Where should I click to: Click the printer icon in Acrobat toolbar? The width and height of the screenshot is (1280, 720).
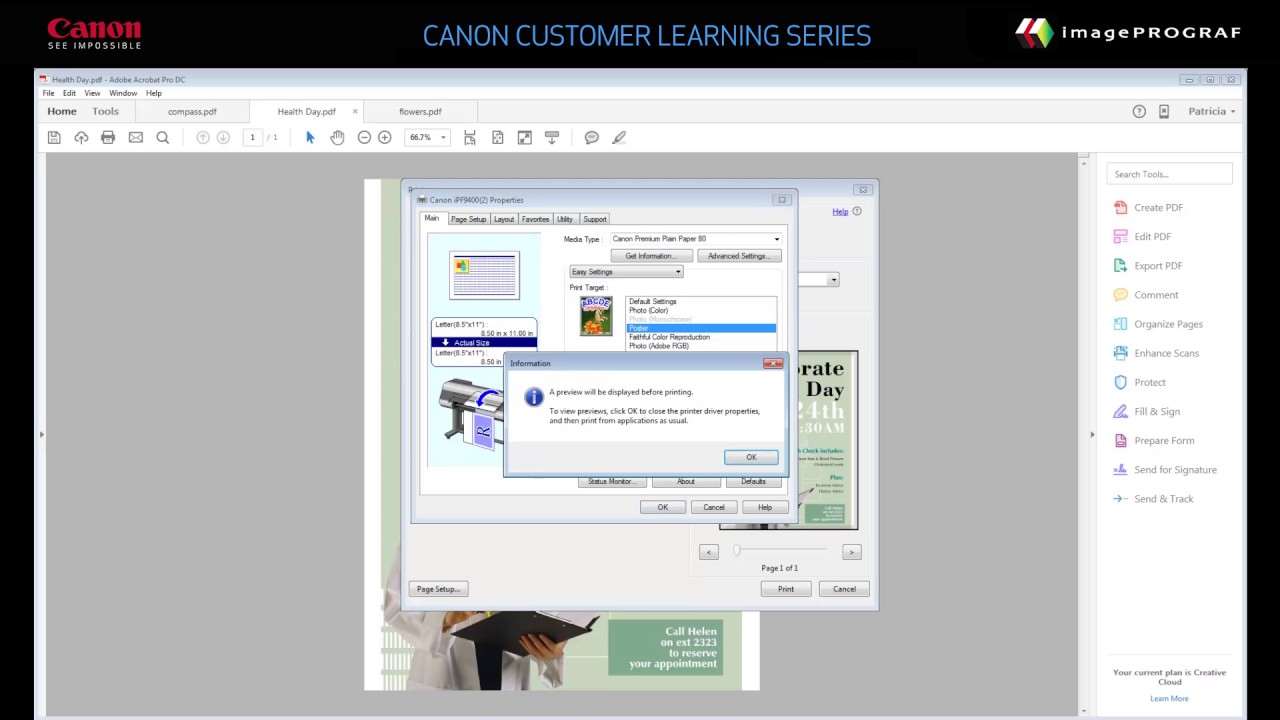pyautogui.click(x=108, y=137)
